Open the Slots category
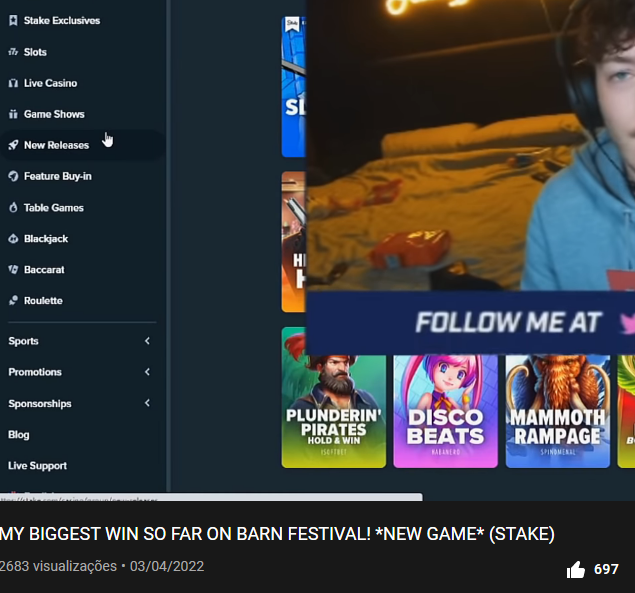 point(35,52)
